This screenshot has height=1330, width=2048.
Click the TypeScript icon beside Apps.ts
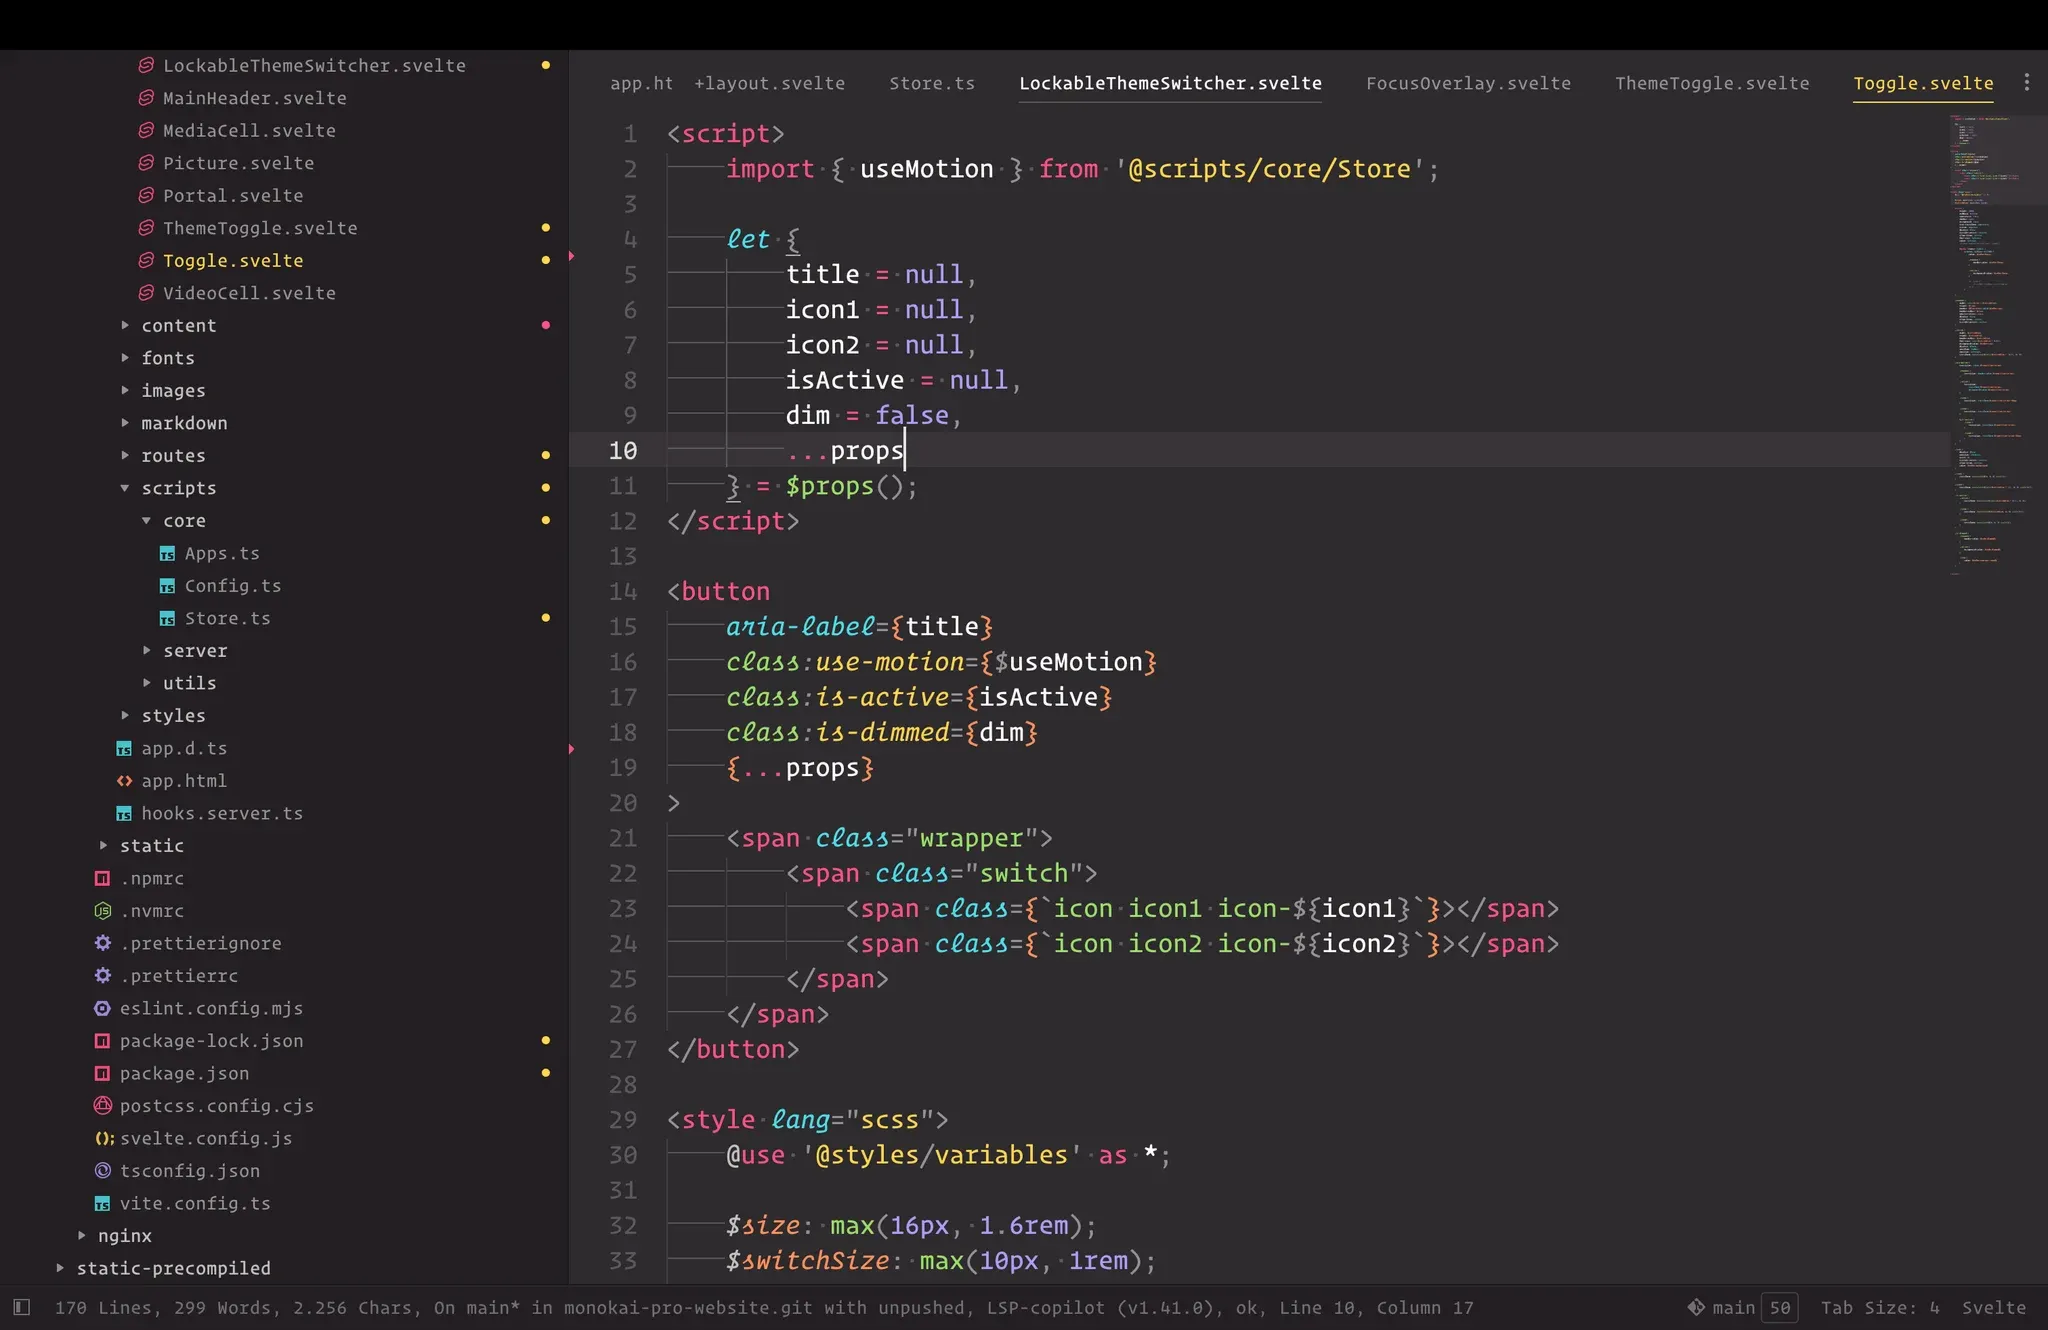167,553
